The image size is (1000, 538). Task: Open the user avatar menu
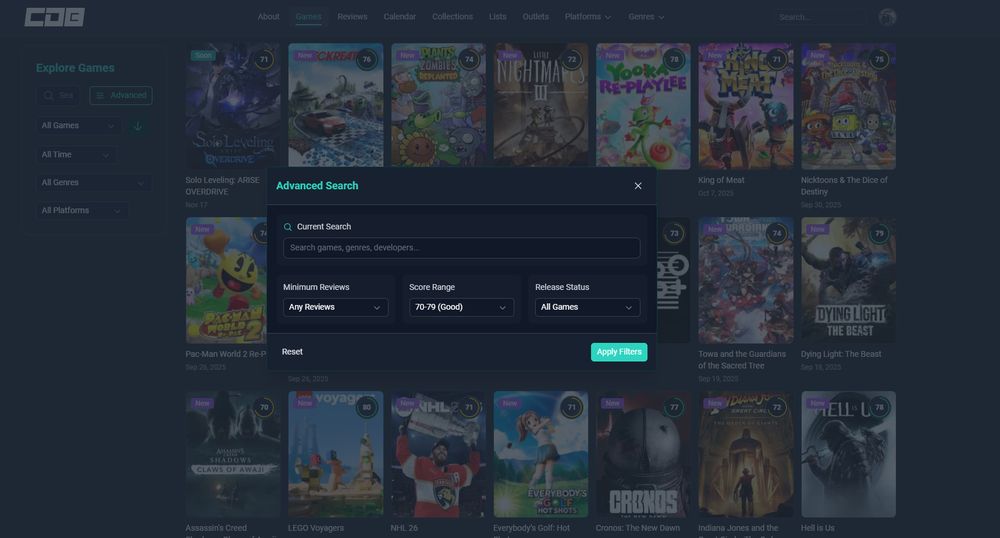coord(887,17)
